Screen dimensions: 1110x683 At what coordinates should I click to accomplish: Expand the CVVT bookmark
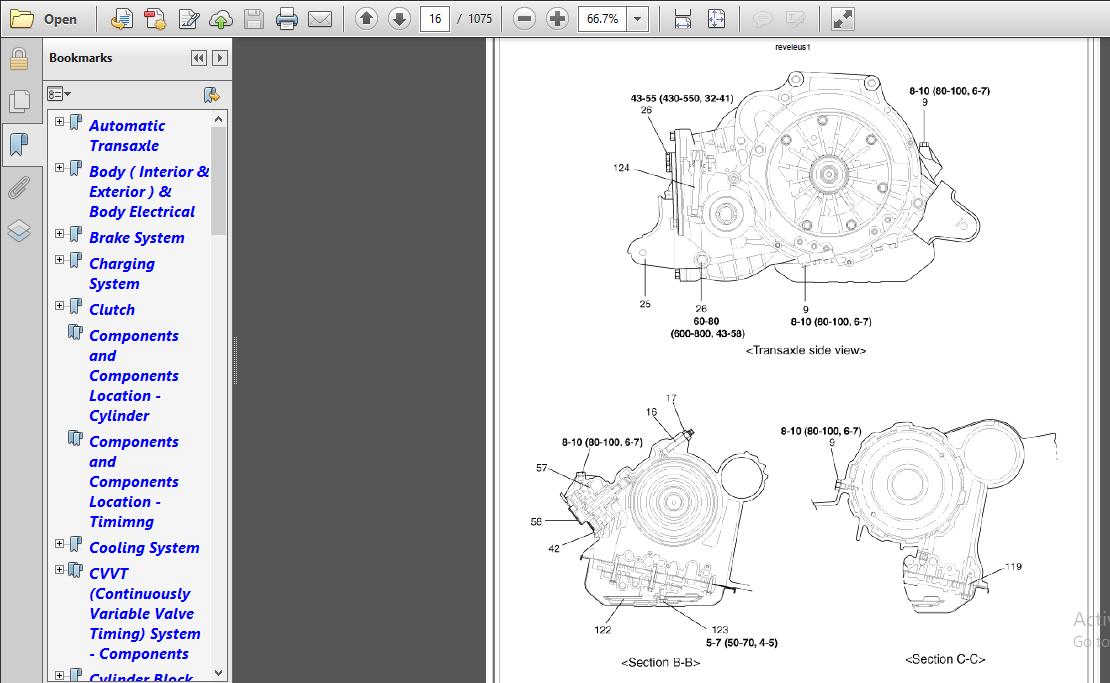pos(59,570)
